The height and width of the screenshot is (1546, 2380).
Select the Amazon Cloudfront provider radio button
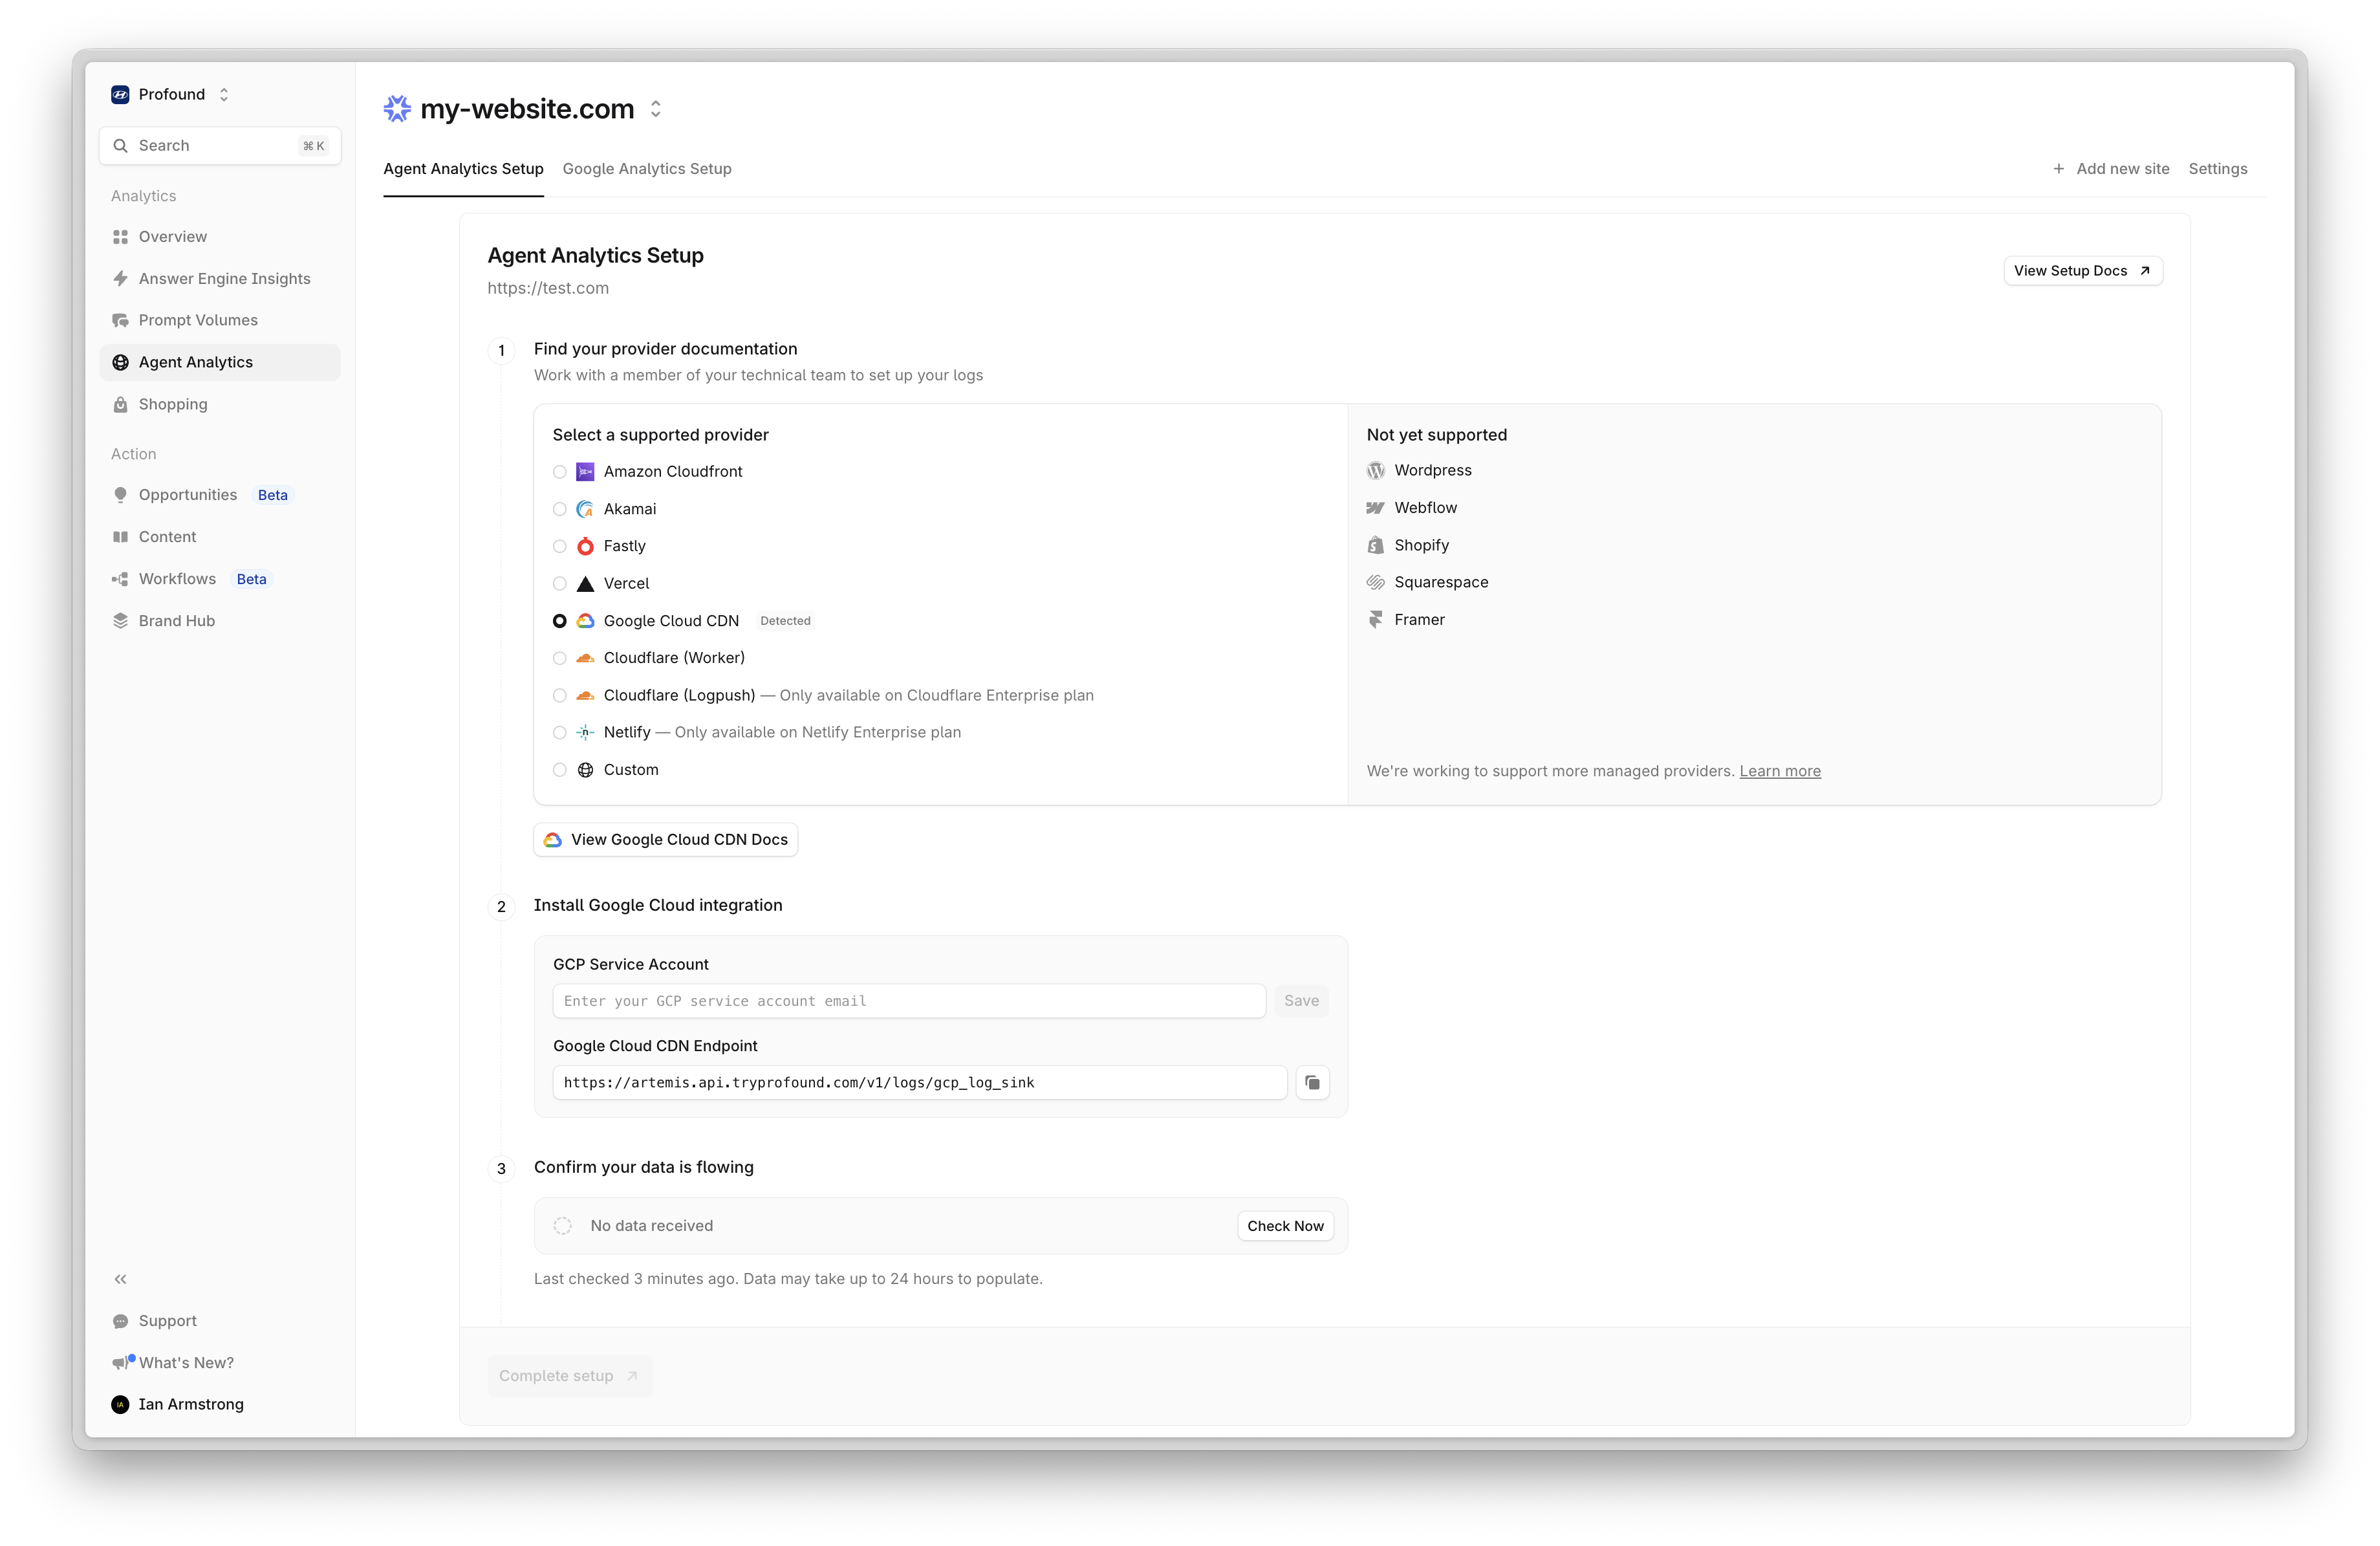(x=560, y=471)
